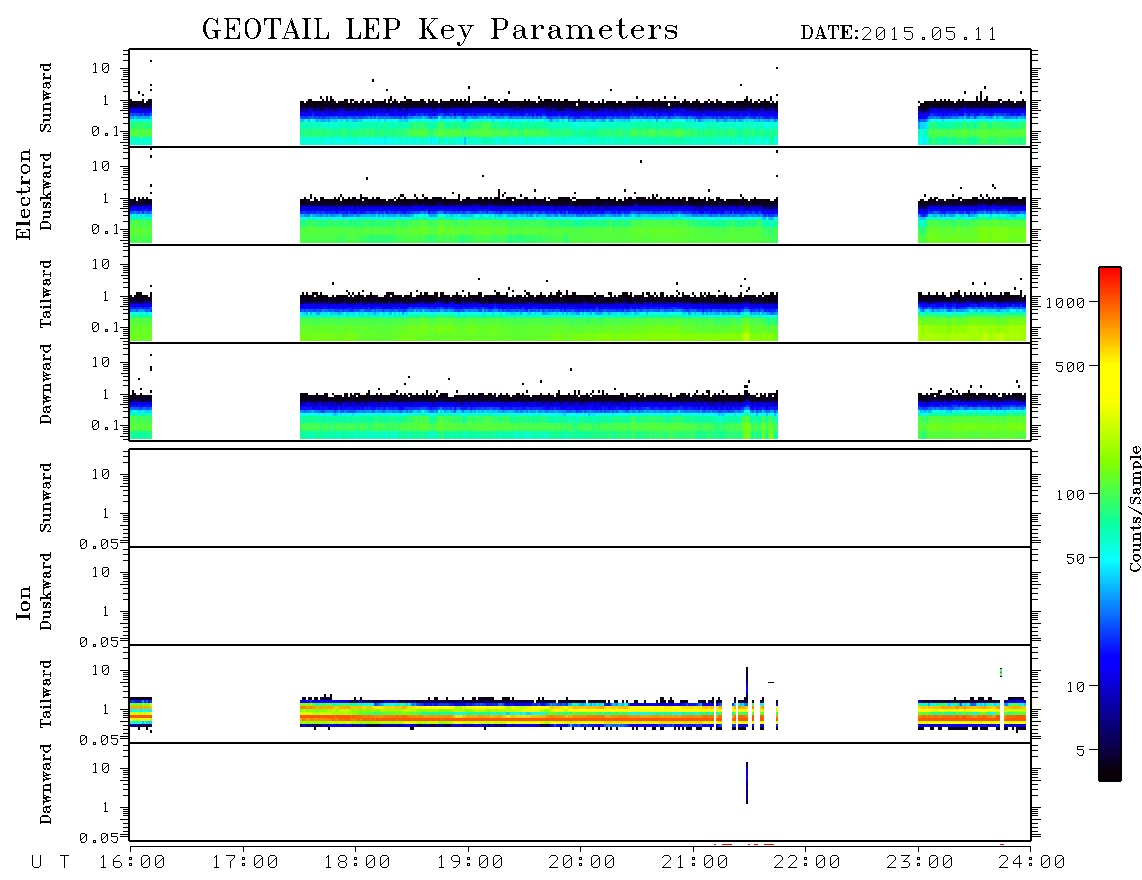Select the Ion Tailward panel label
Image resolution: width=1142 pixels, height=880 pixels.
(46, 694)
